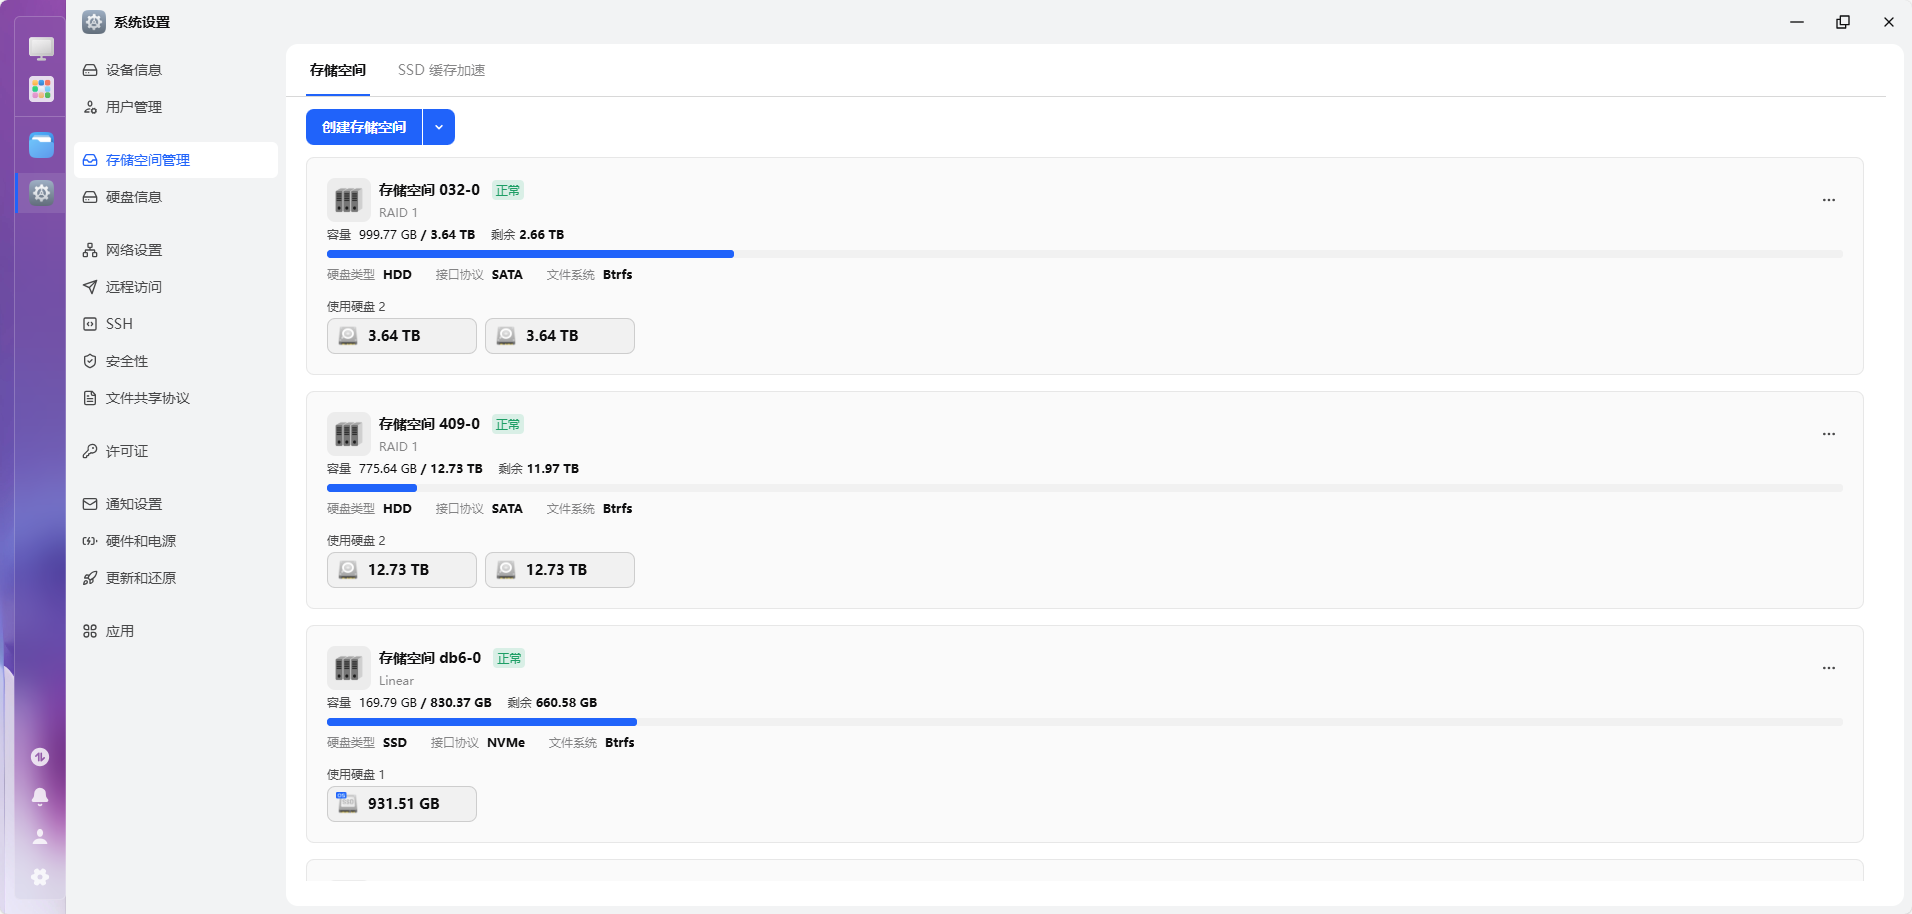Open the task monitor icon above bell

40,757
